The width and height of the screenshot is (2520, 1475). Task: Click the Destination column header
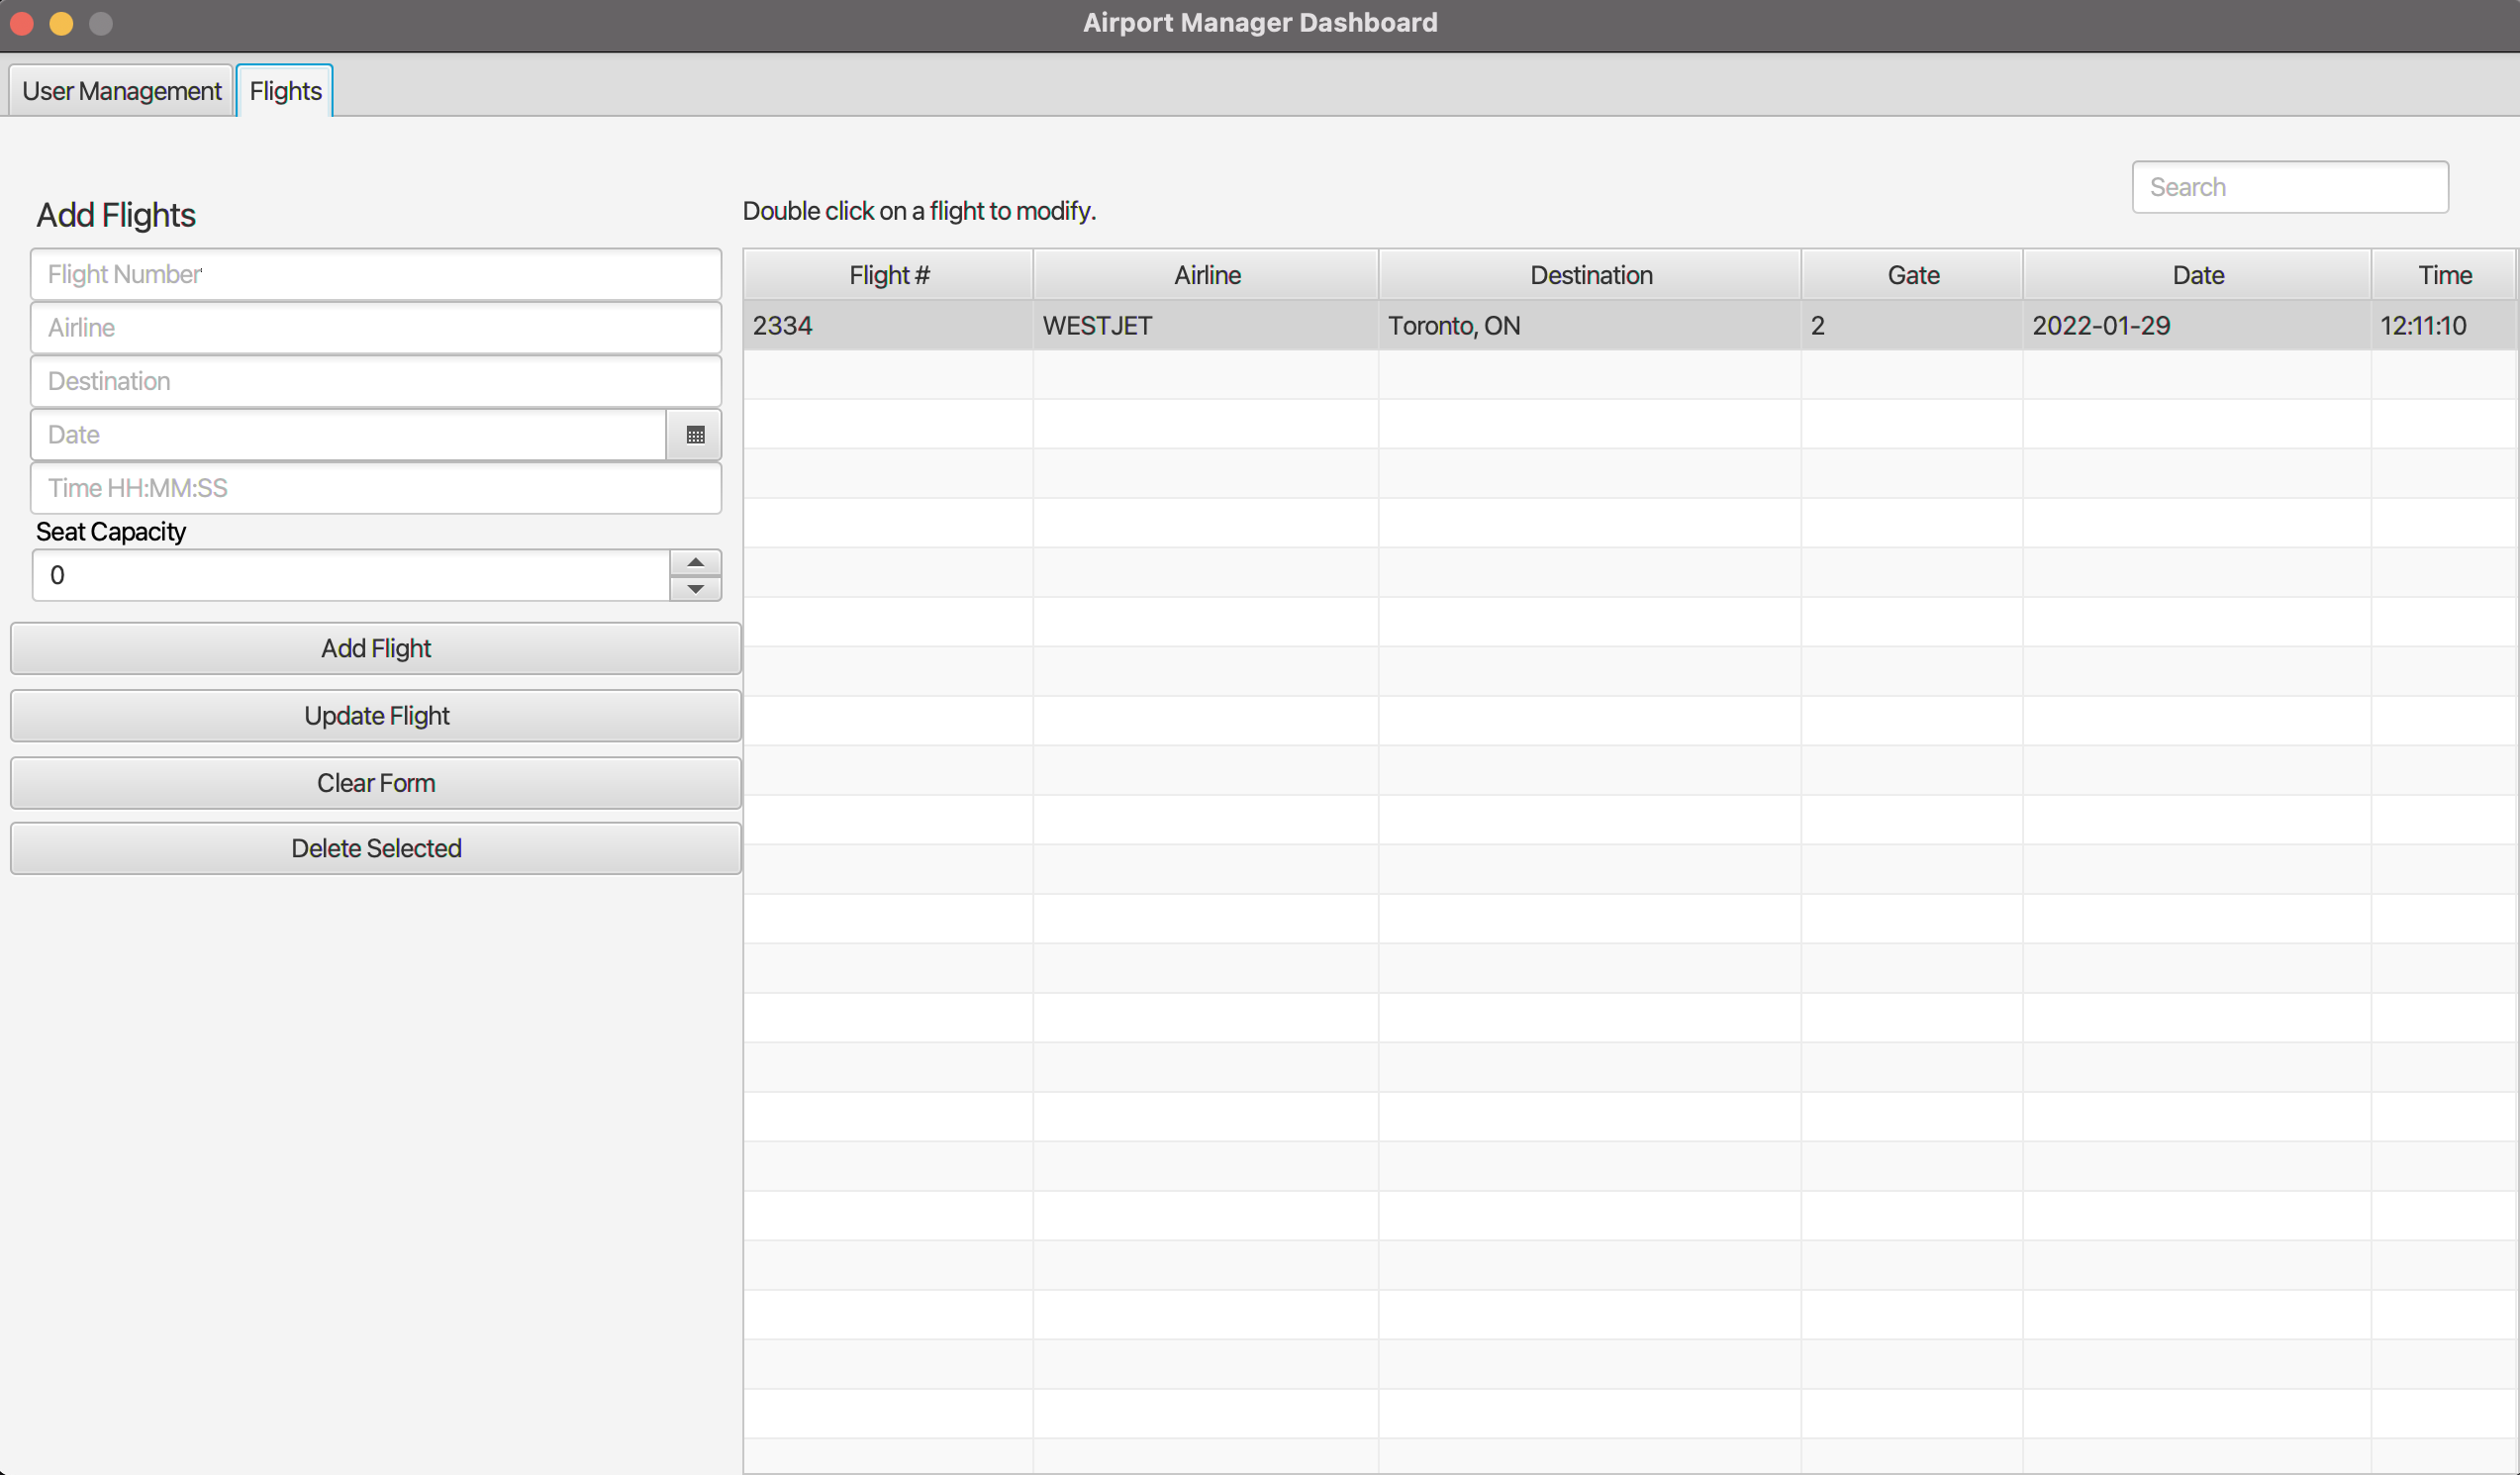tap(1590, 274)
